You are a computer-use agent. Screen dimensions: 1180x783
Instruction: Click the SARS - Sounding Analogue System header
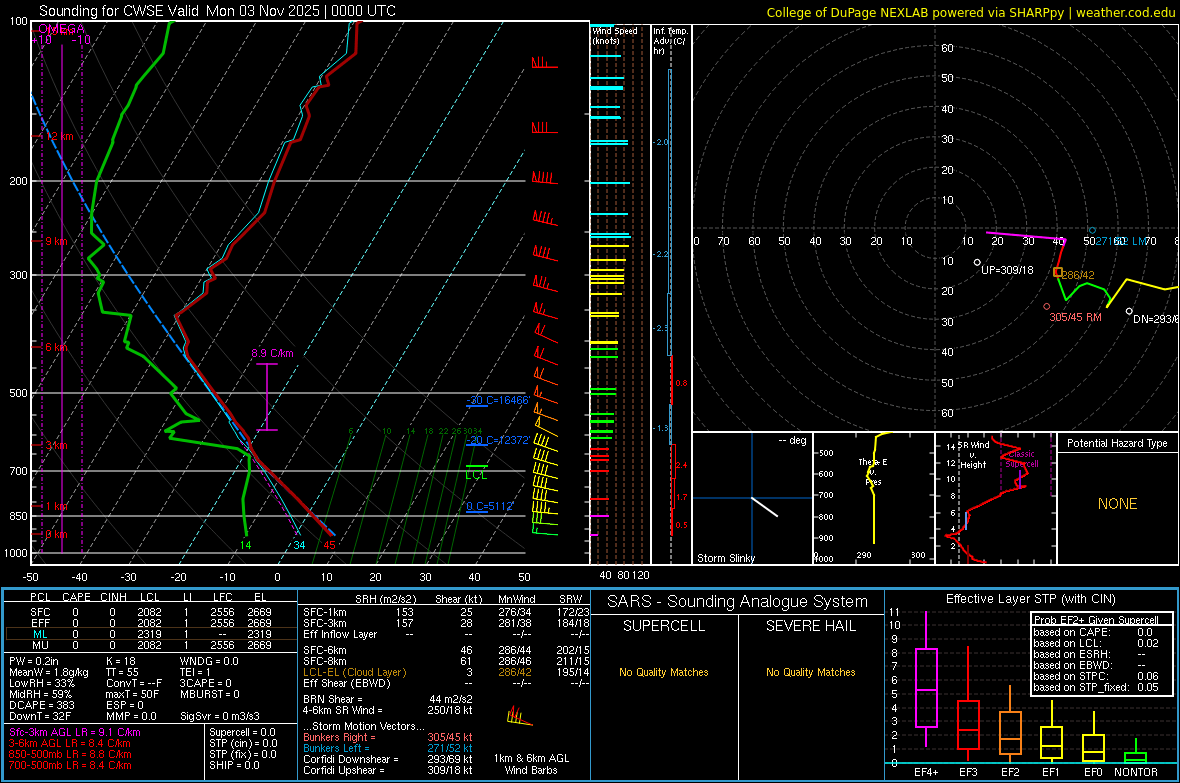tap(738, 602)
